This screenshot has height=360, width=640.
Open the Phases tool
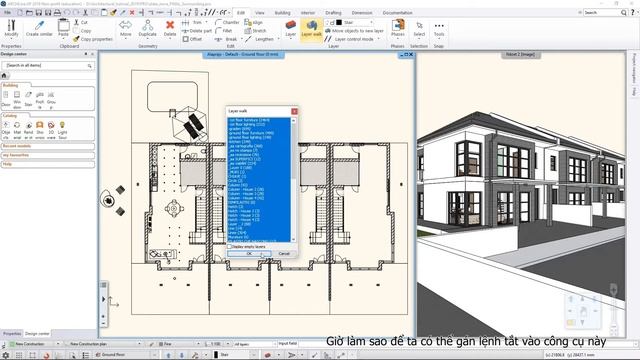coord(398,28)
